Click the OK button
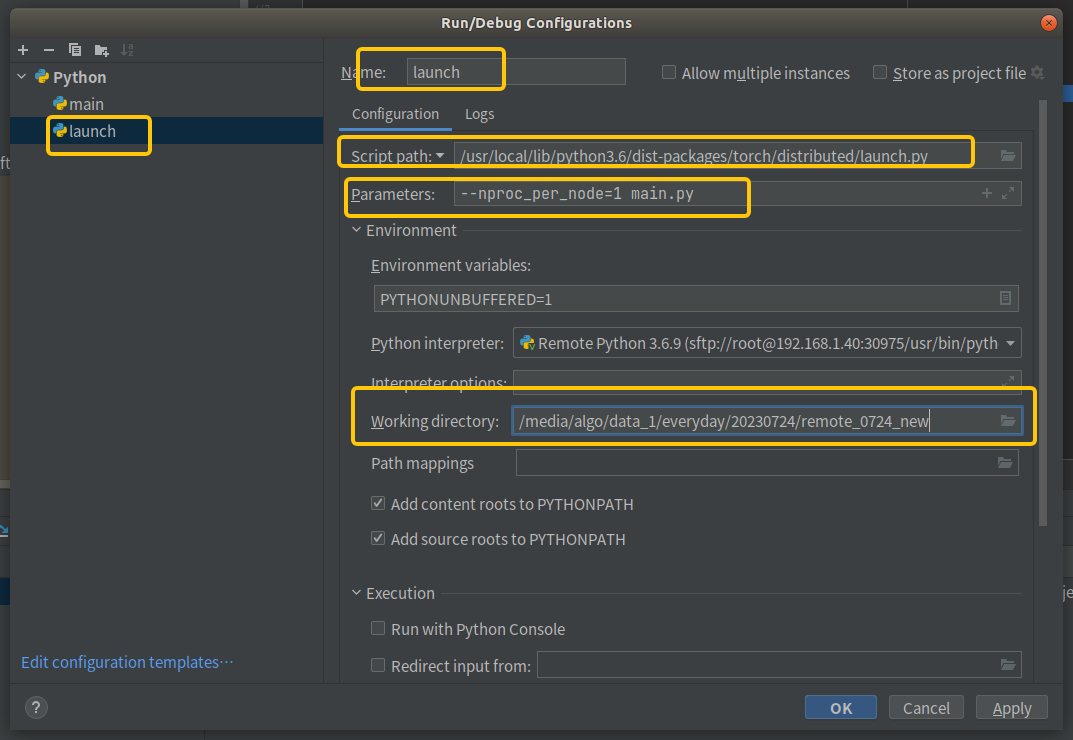 click(841, 708)
